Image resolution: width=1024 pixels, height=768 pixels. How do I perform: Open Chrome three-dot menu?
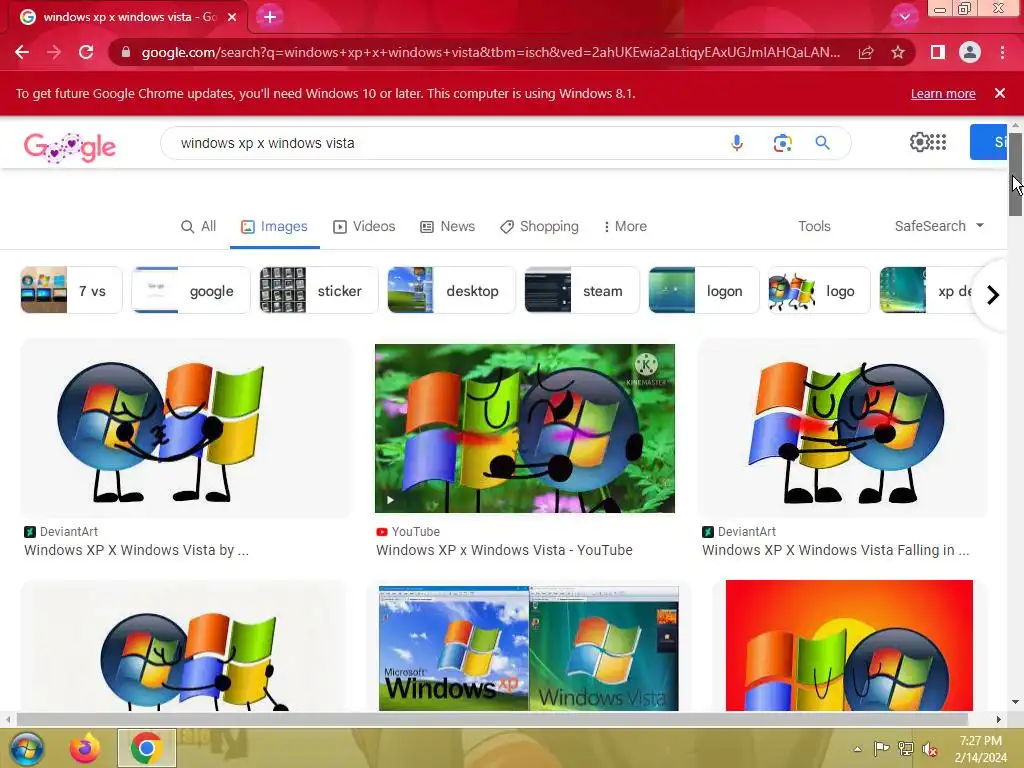(x=1002, y=52)
